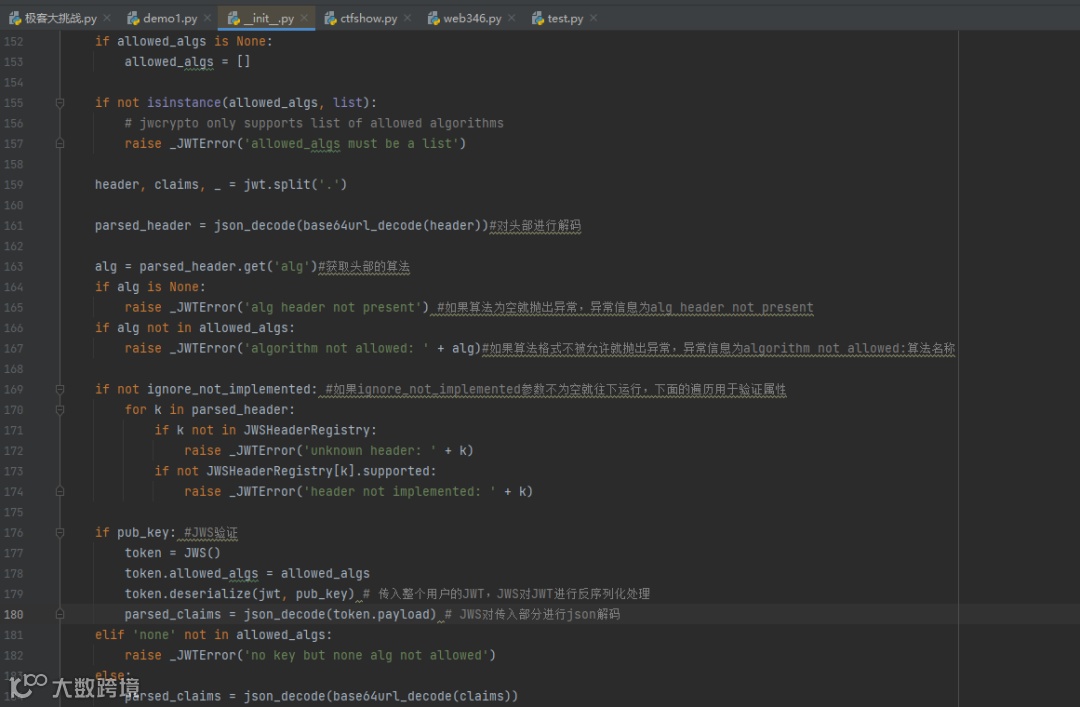Click the string 'no key but none alg not allowed'

tap(366, 655)
